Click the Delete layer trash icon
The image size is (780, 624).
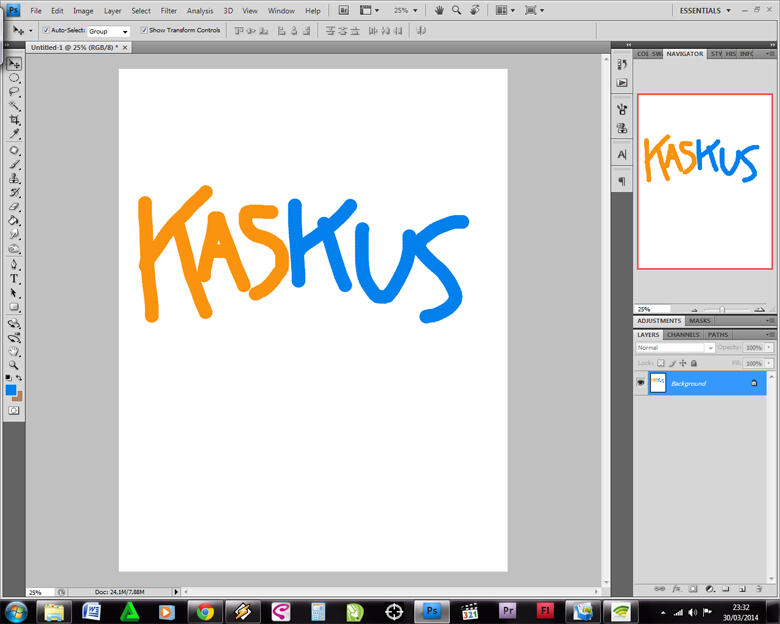point(759,589)
